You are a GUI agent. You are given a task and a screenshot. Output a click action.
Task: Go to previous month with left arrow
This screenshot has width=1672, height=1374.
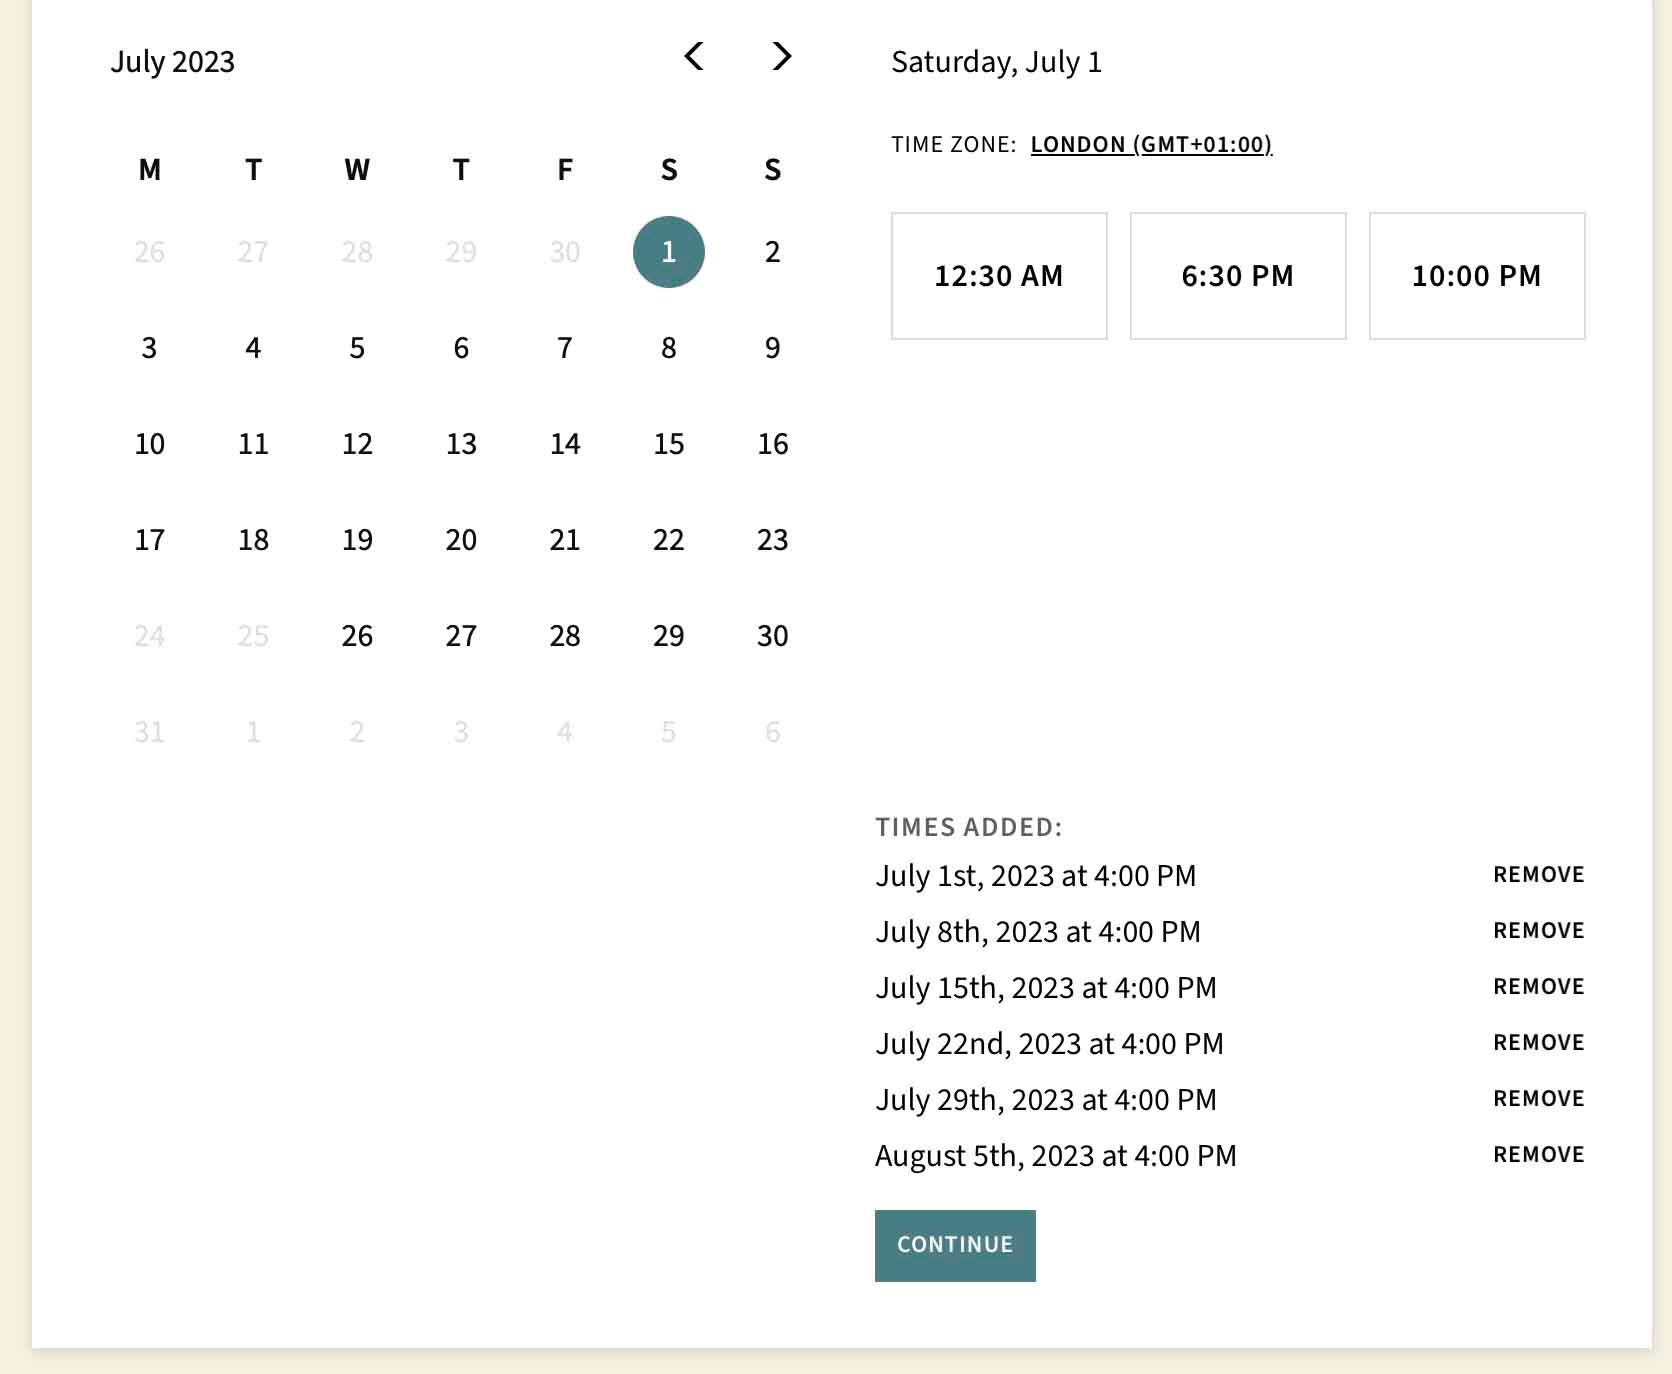pos(694,57)
